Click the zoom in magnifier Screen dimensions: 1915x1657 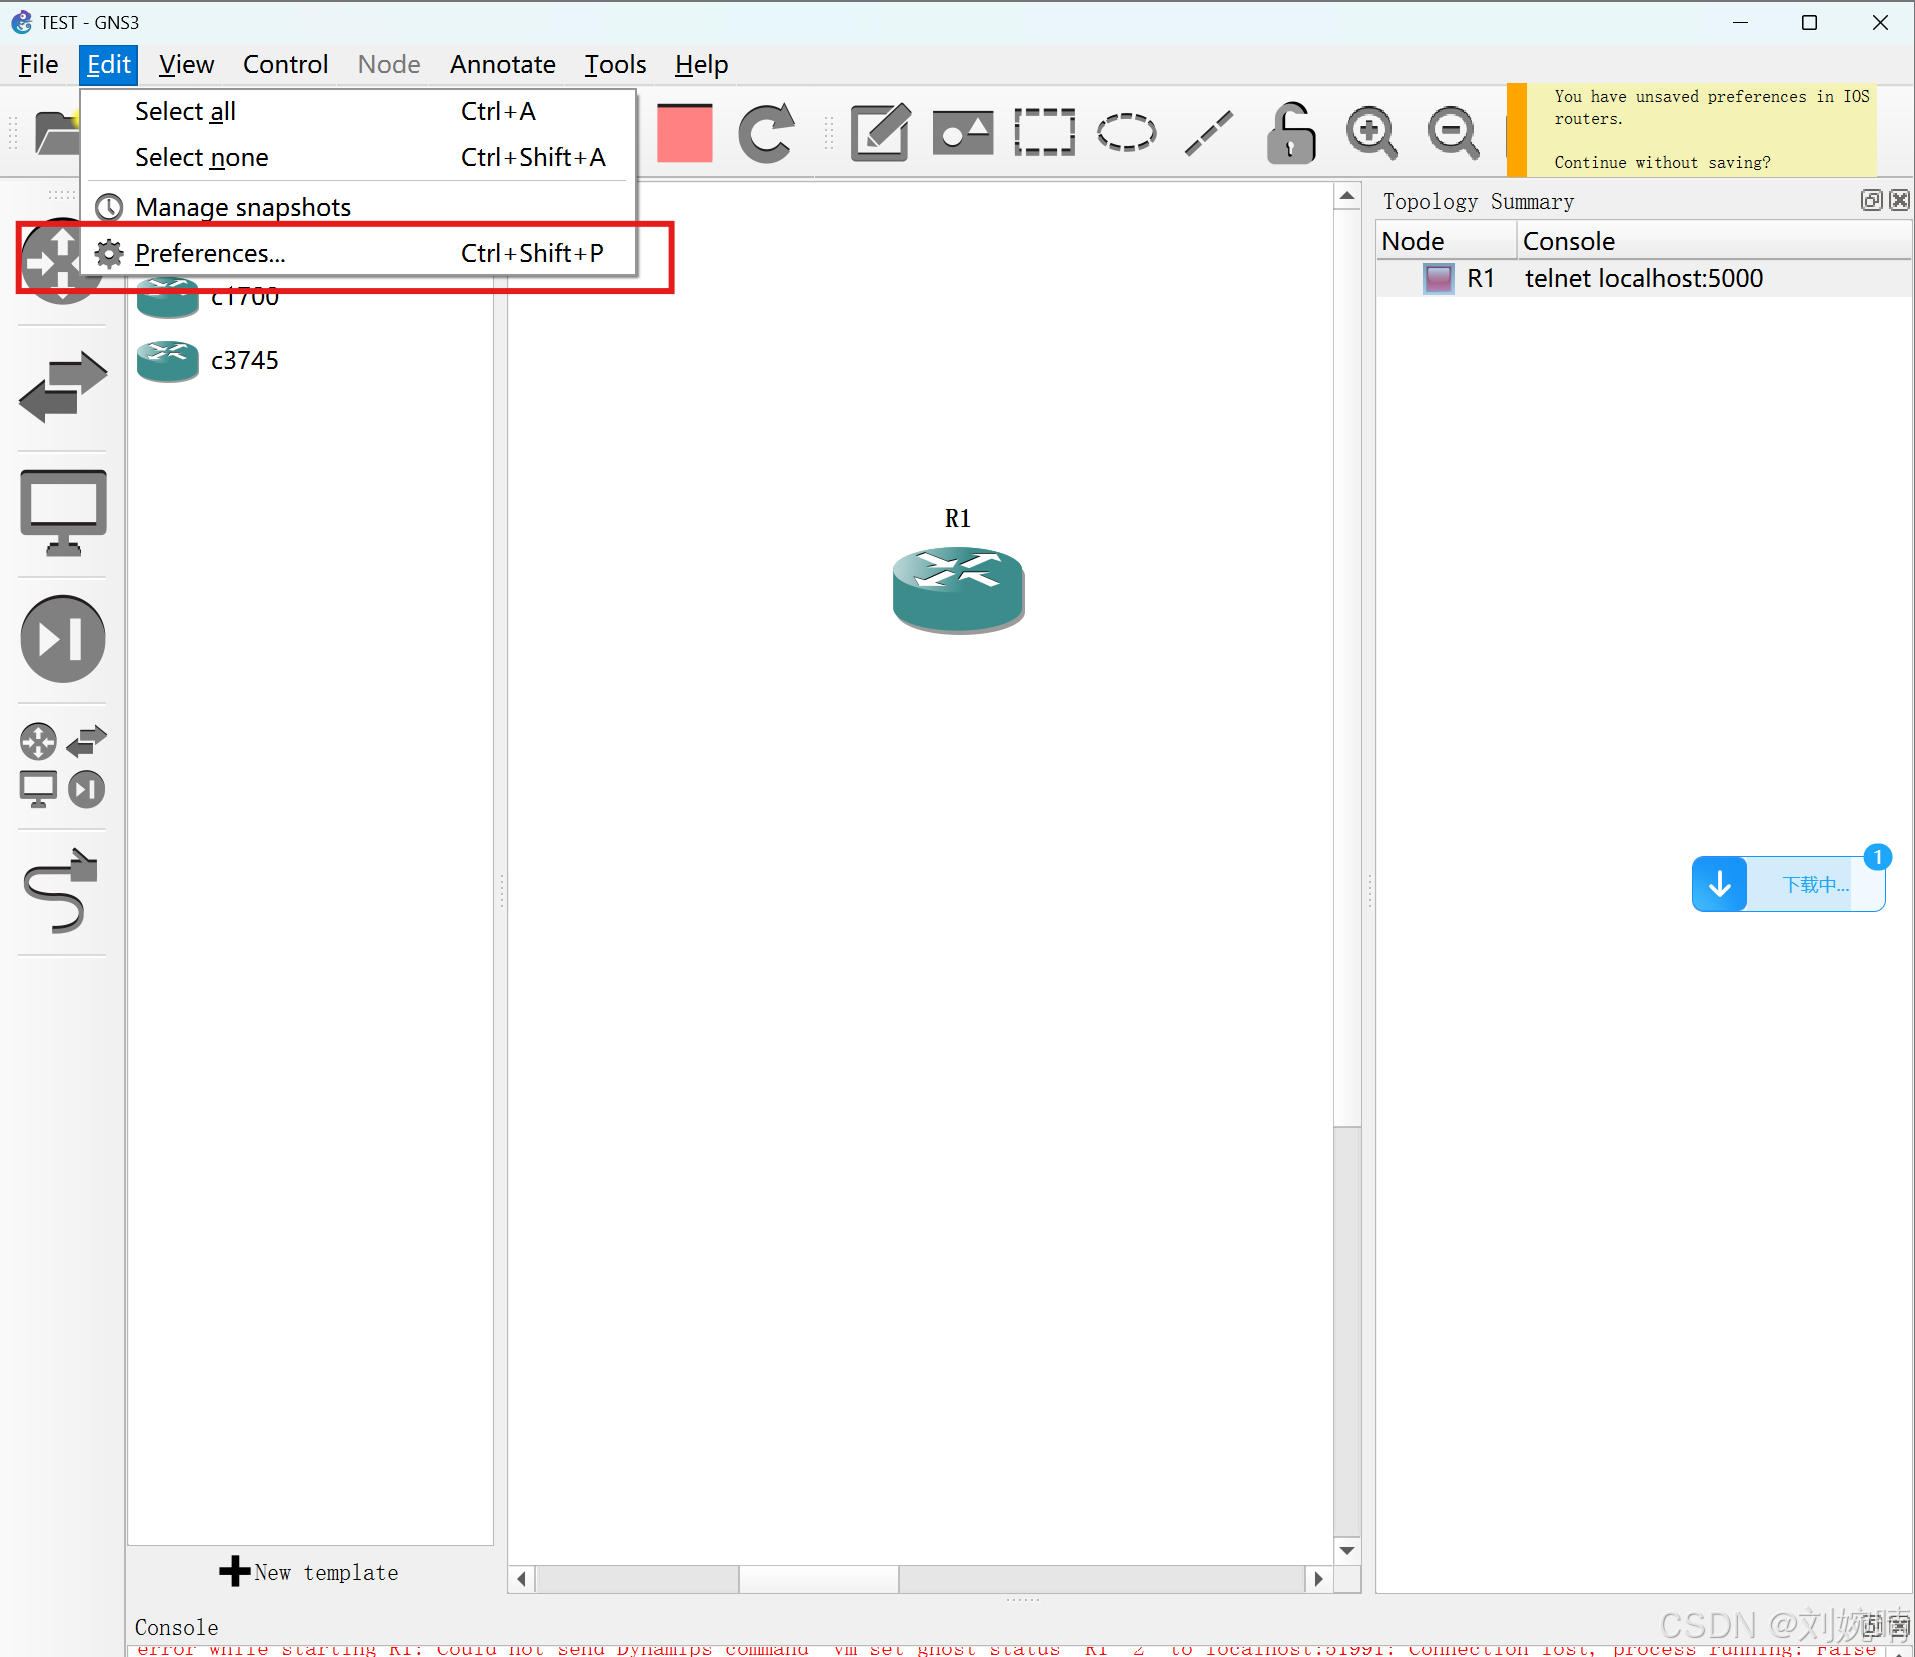click(1371, 132)
